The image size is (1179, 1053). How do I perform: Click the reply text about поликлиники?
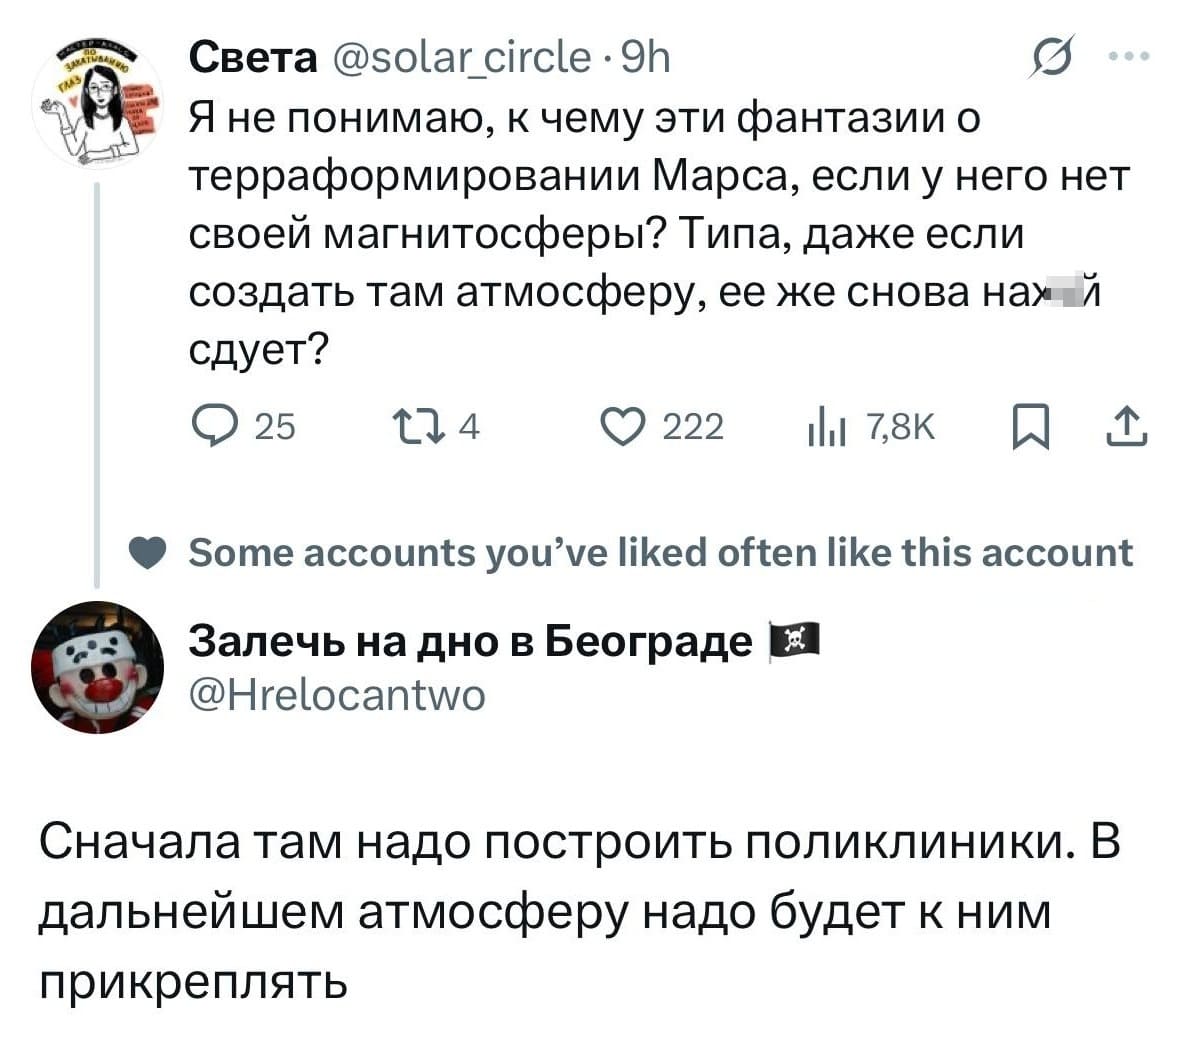580,912
